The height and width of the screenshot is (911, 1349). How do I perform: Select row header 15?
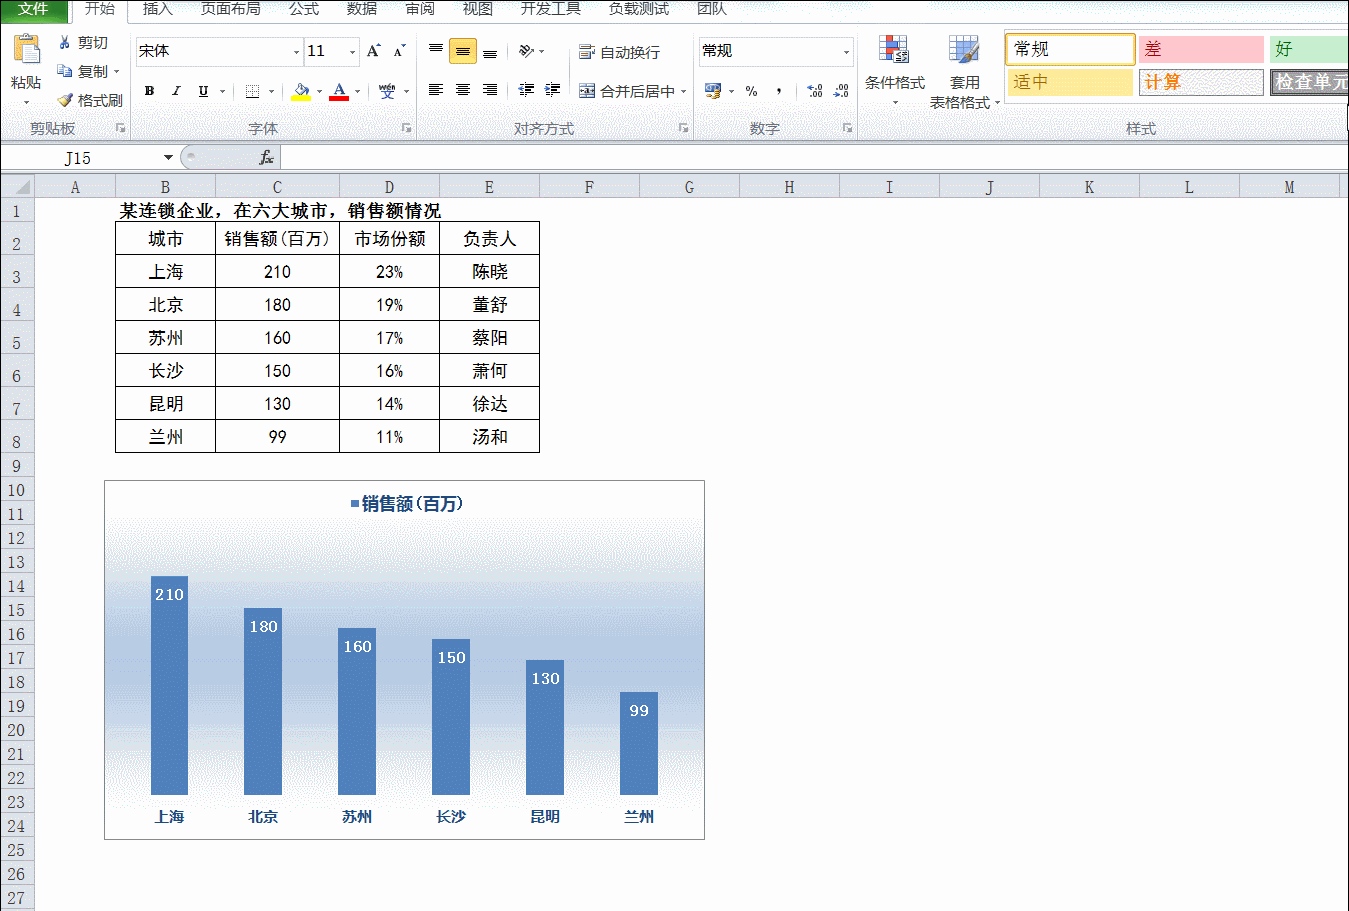click(16, 610)
